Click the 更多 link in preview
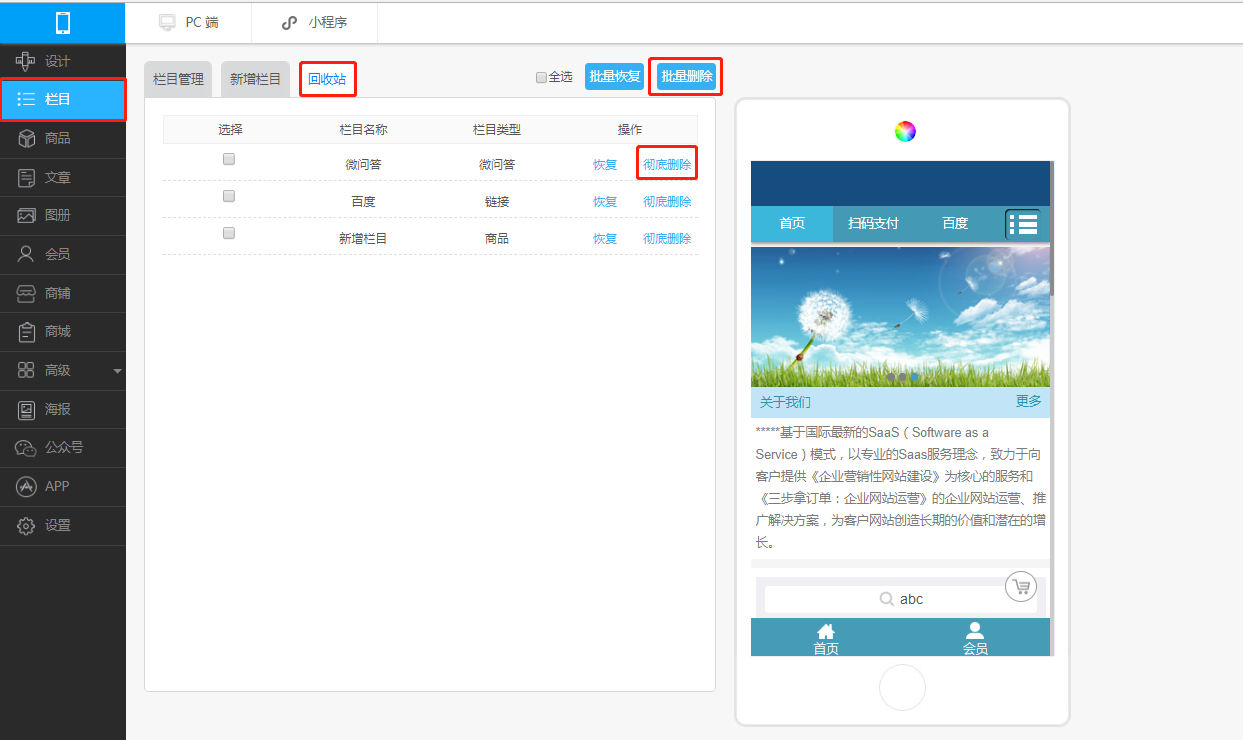This screenshot has width=1243, height=740. coord(1028,401)
